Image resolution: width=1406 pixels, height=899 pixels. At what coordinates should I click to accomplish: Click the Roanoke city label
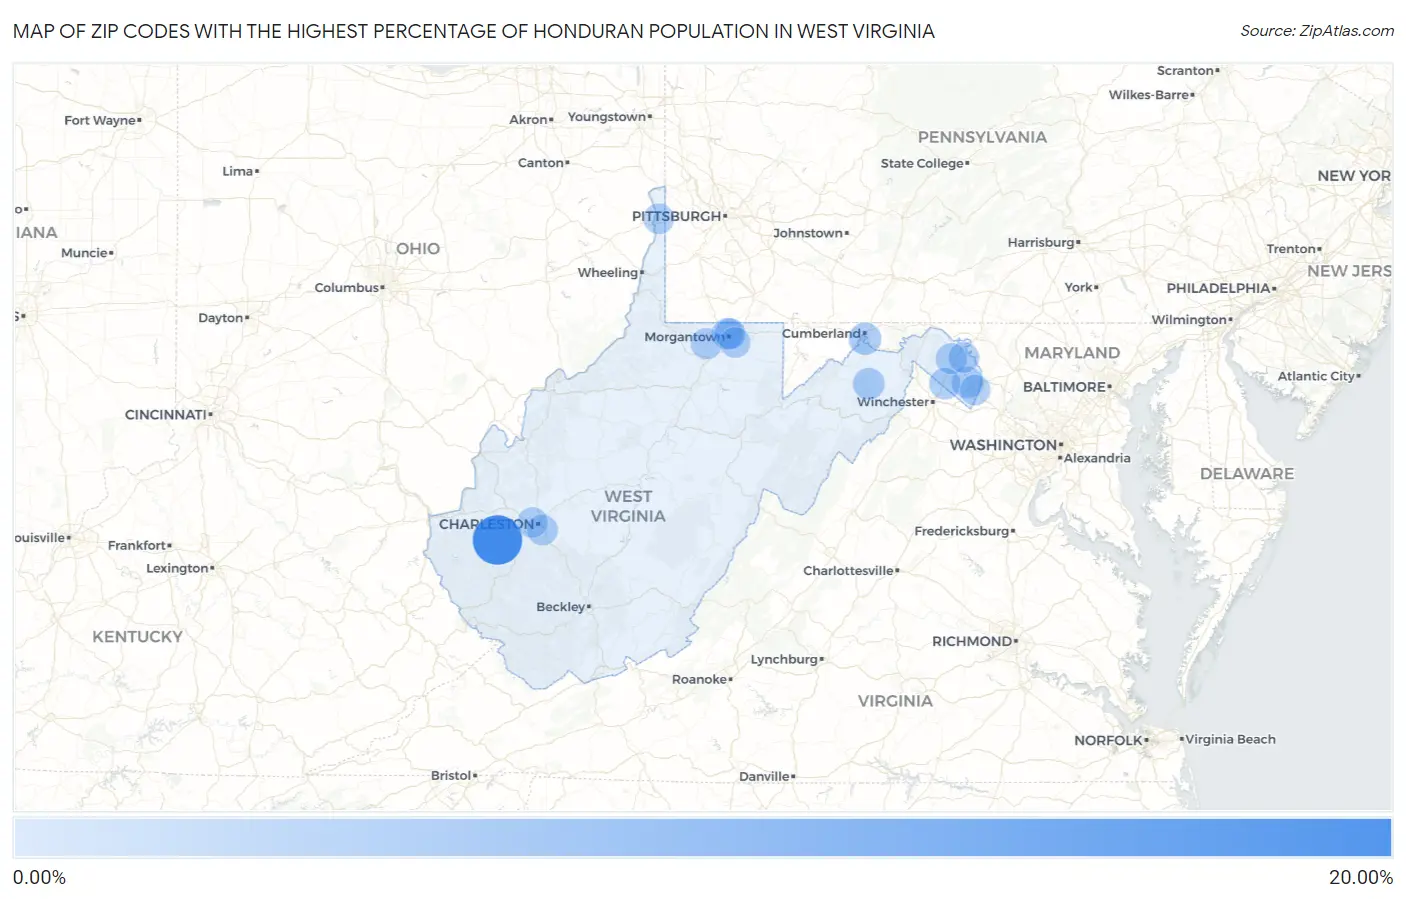(699, 679)
